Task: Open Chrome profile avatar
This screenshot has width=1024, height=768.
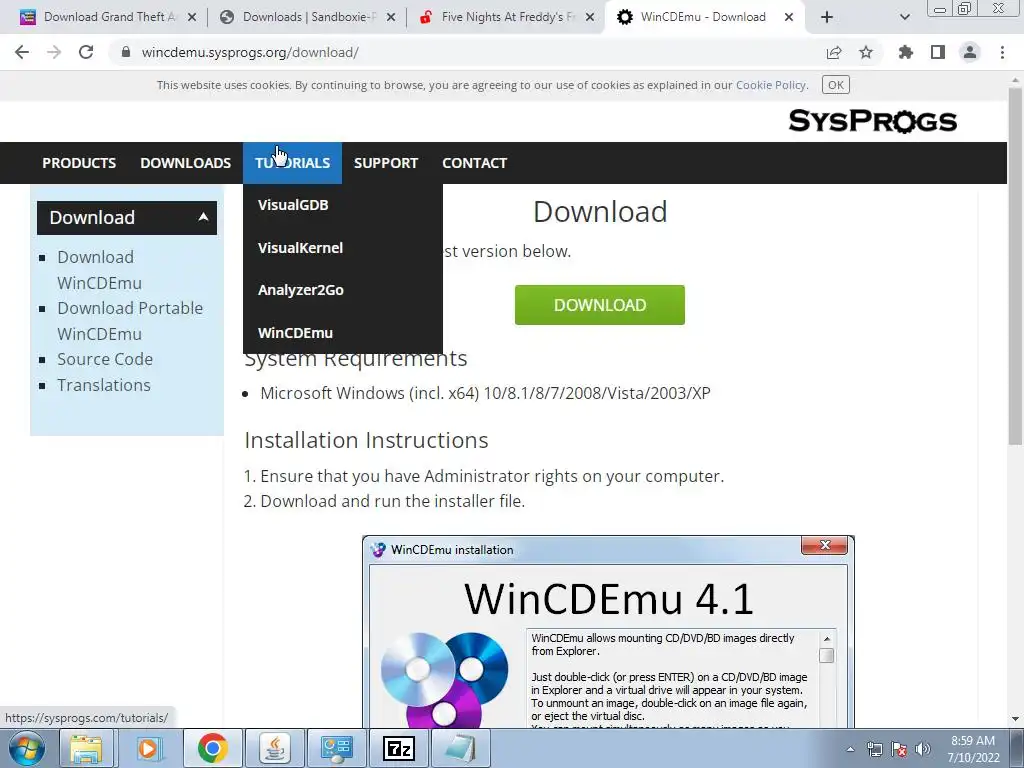Action: [970, 52]
